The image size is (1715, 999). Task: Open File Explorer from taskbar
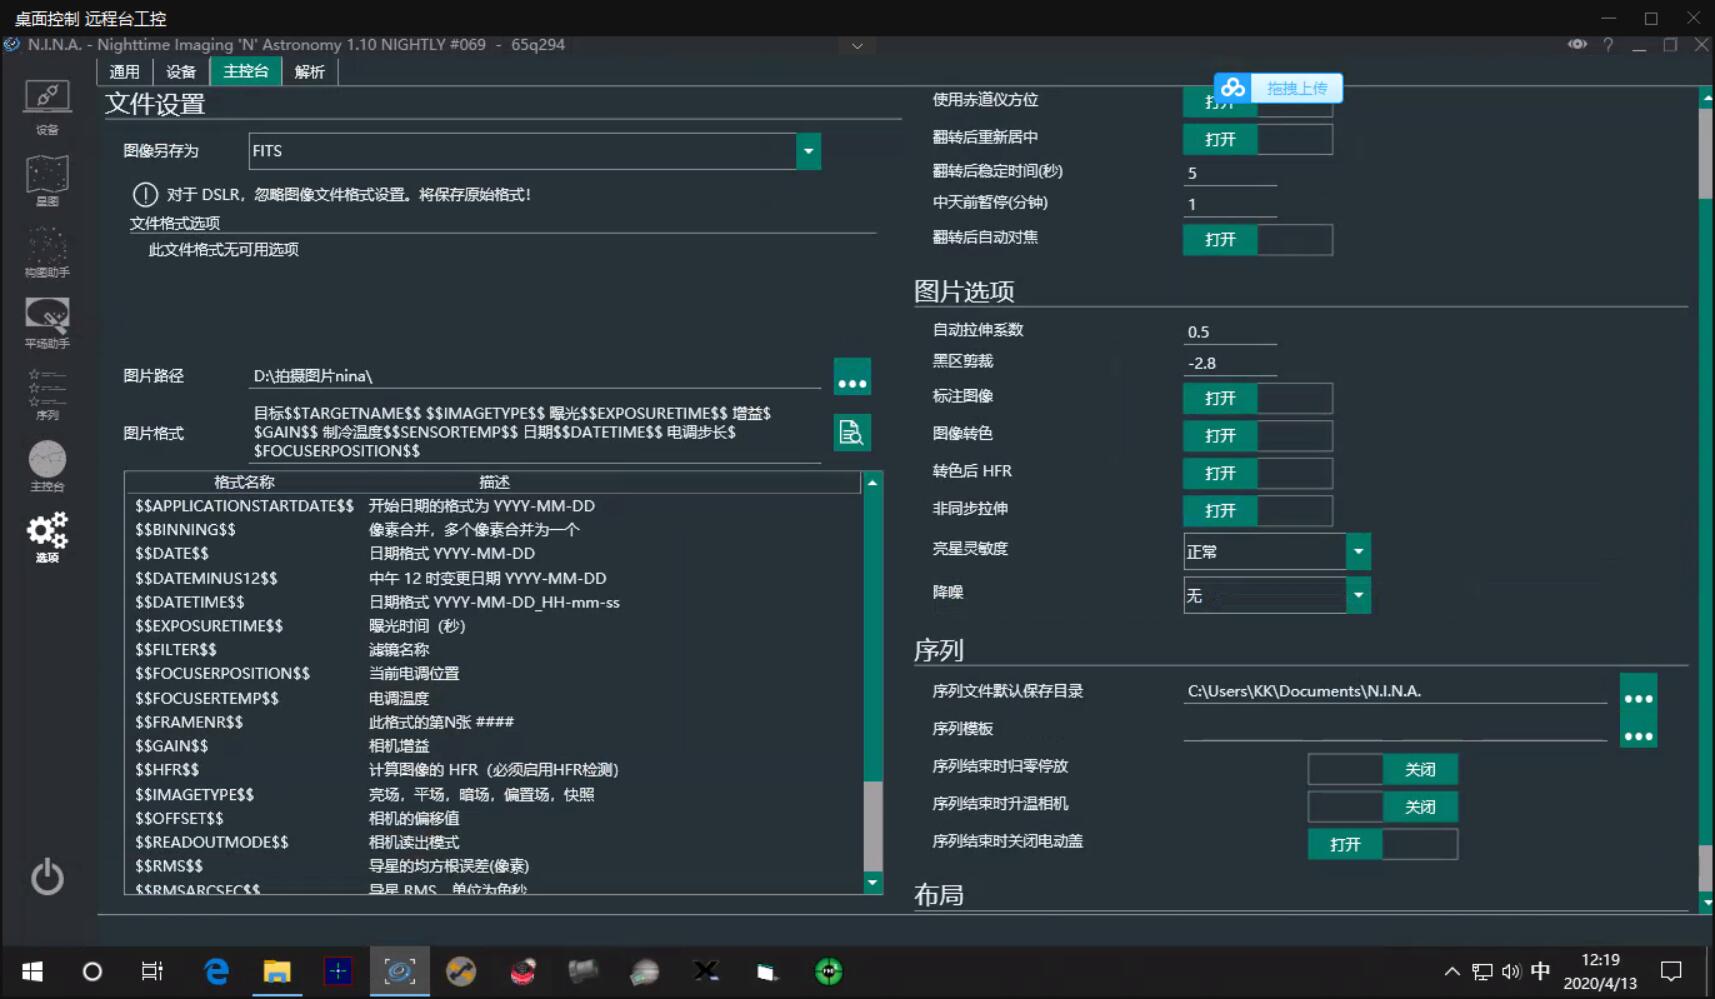(x=277, y=971)
